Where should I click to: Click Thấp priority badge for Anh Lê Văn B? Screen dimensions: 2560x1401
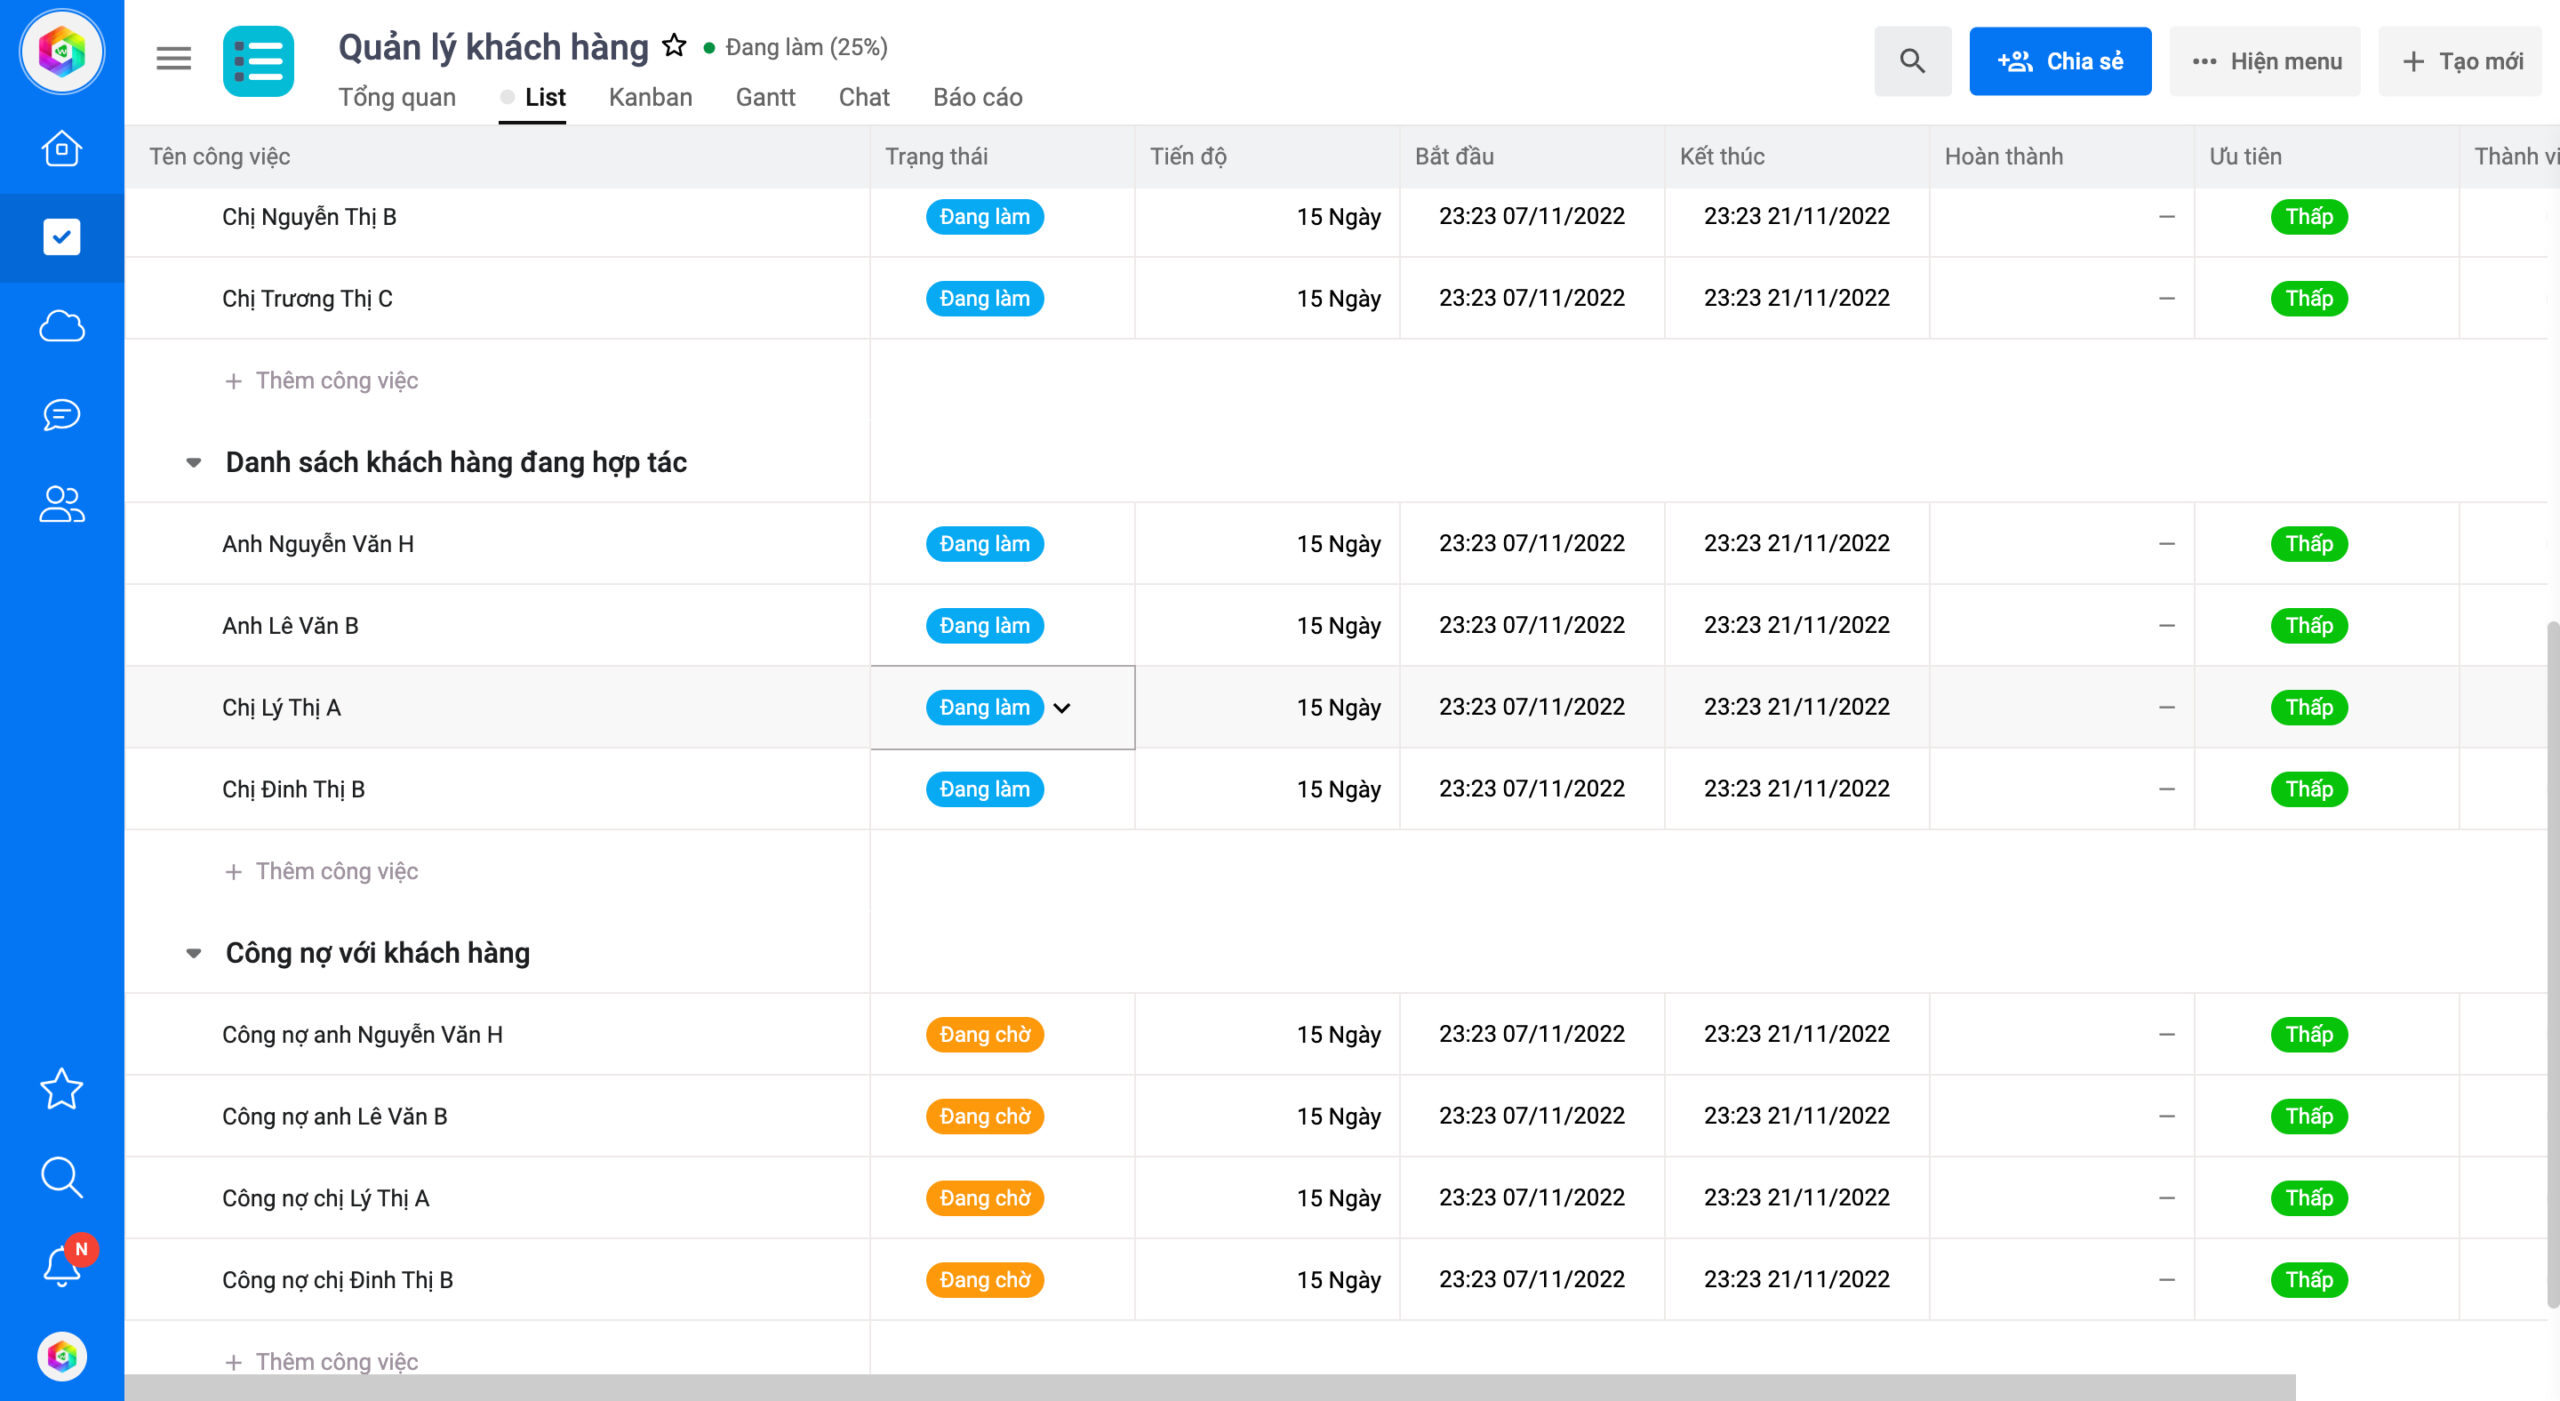tap(2309, 626)
